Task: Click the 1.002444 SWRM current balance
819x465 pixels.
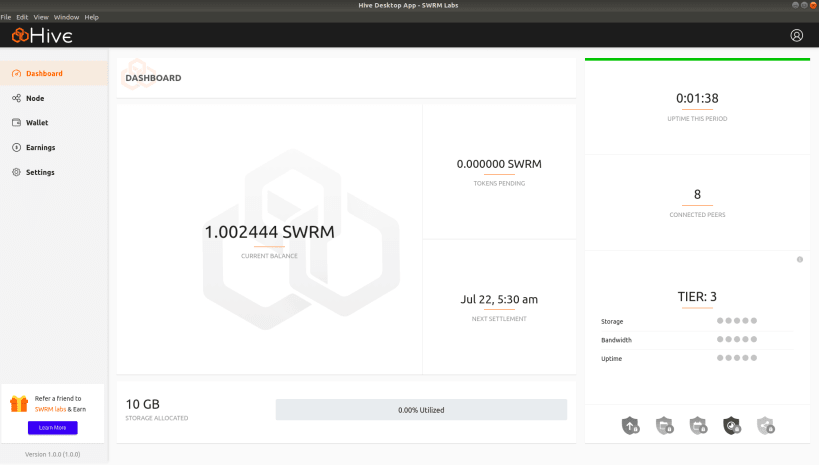Action: point(269,232)
